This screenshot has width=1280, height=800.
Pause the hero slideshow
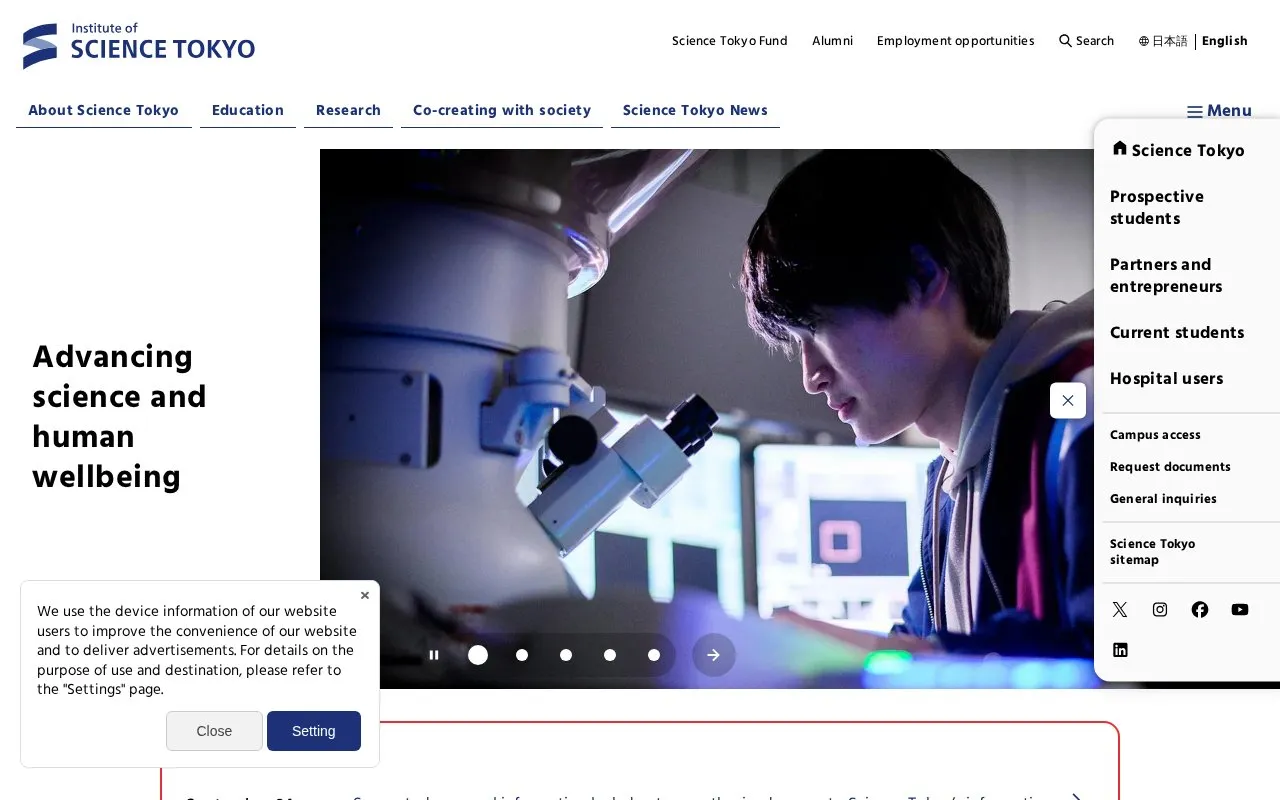[x=434, y=655]
